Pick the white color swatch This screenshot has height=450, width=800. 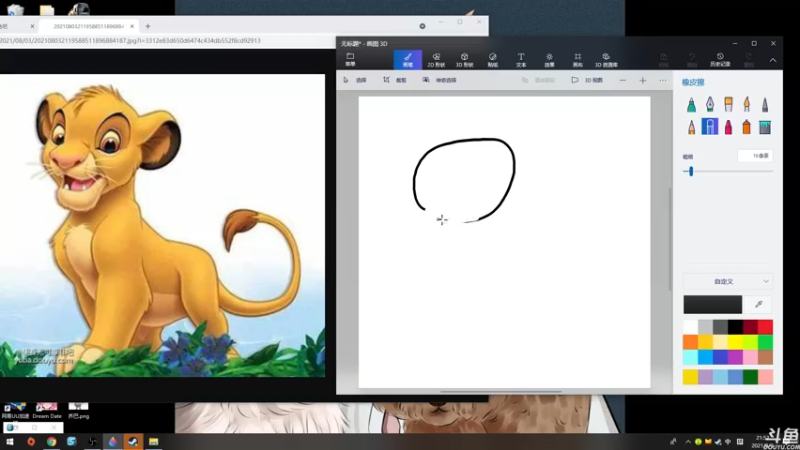[x=690, y=327]
